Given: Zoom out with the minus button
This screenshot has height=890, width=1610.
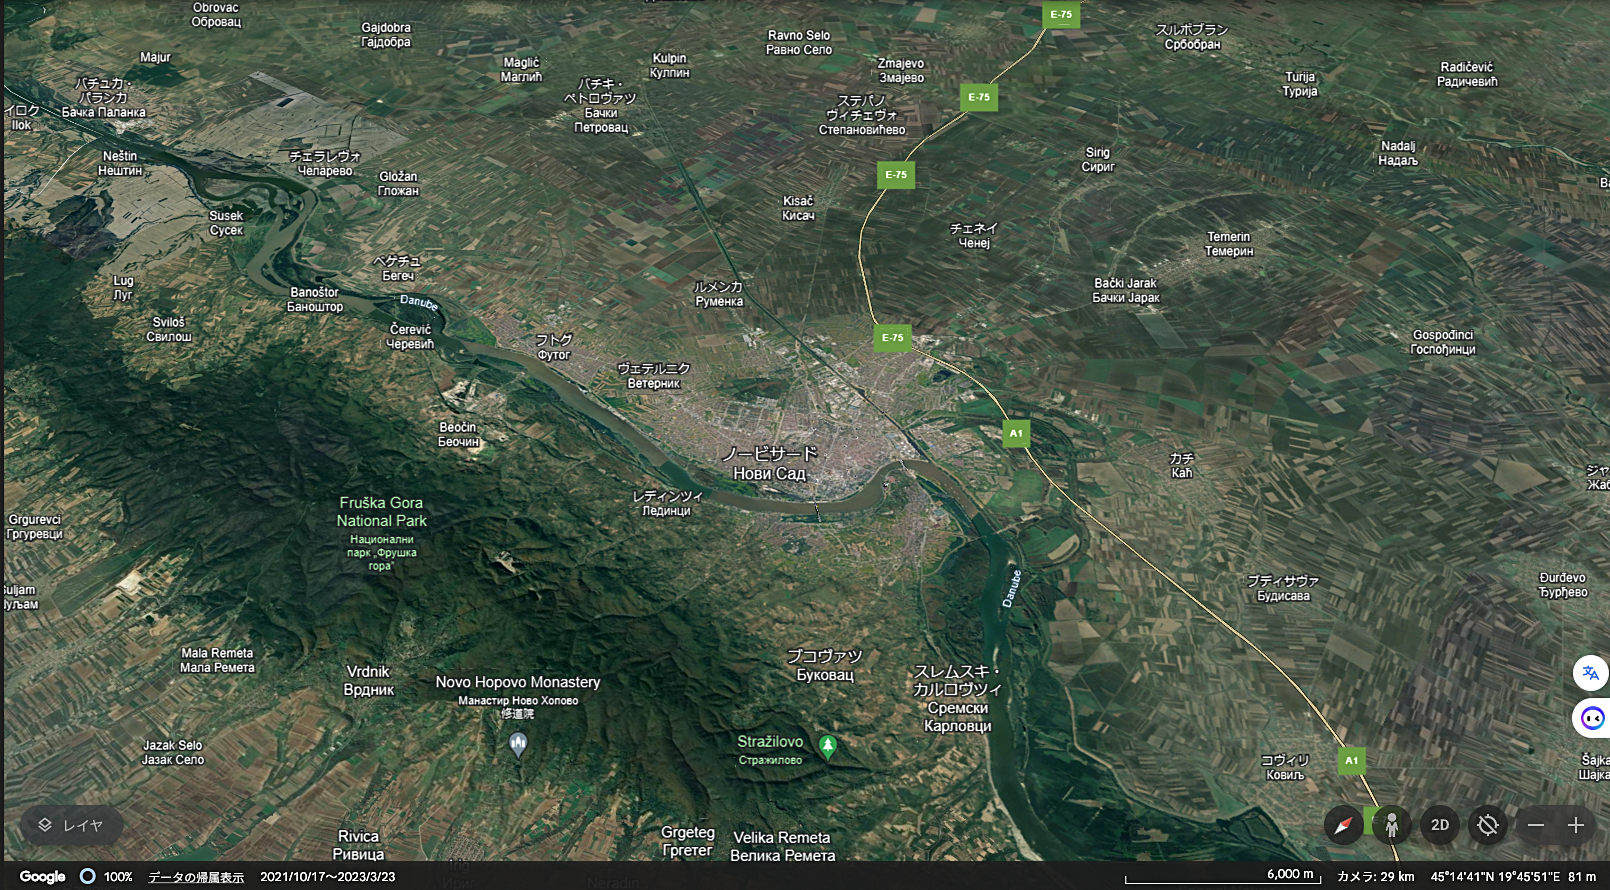Looking at the screenshot, I should pyautogui.click(x=1536, y=825).
